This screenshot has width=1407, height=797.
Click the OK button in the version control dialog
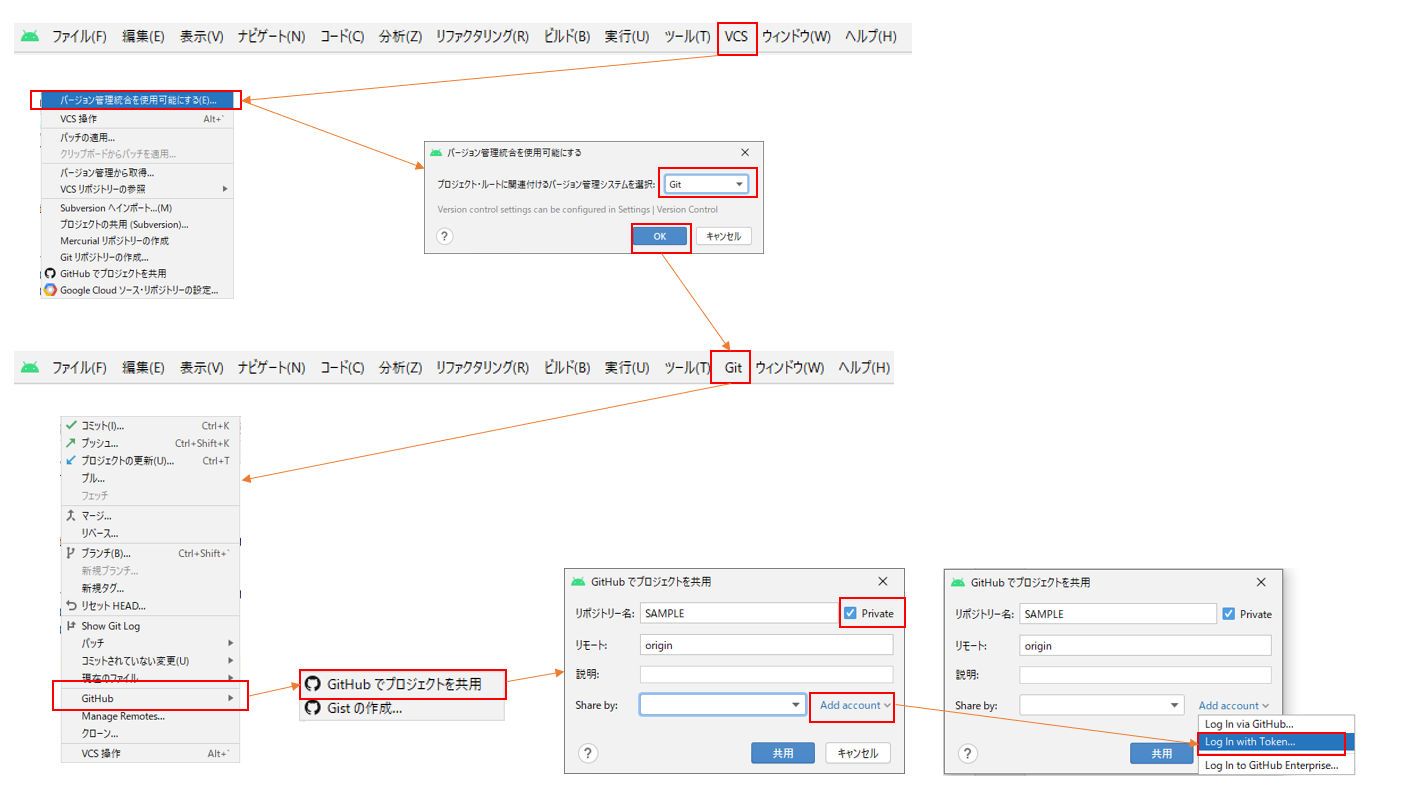pyautogui.click(x=660, y=236)
